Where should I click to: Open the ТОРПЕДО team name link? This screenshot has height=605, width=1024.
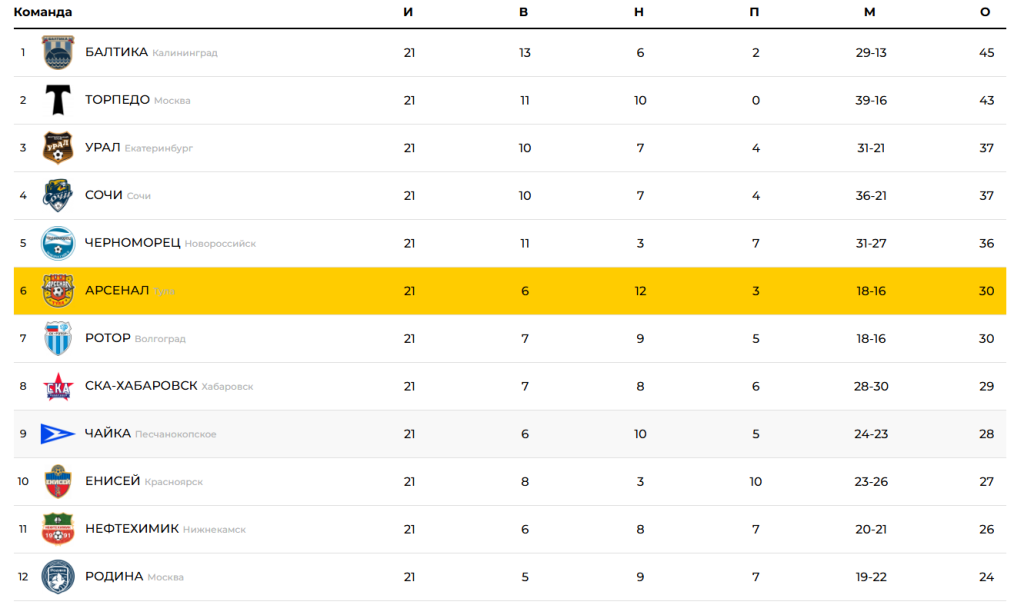pos(117,100)
